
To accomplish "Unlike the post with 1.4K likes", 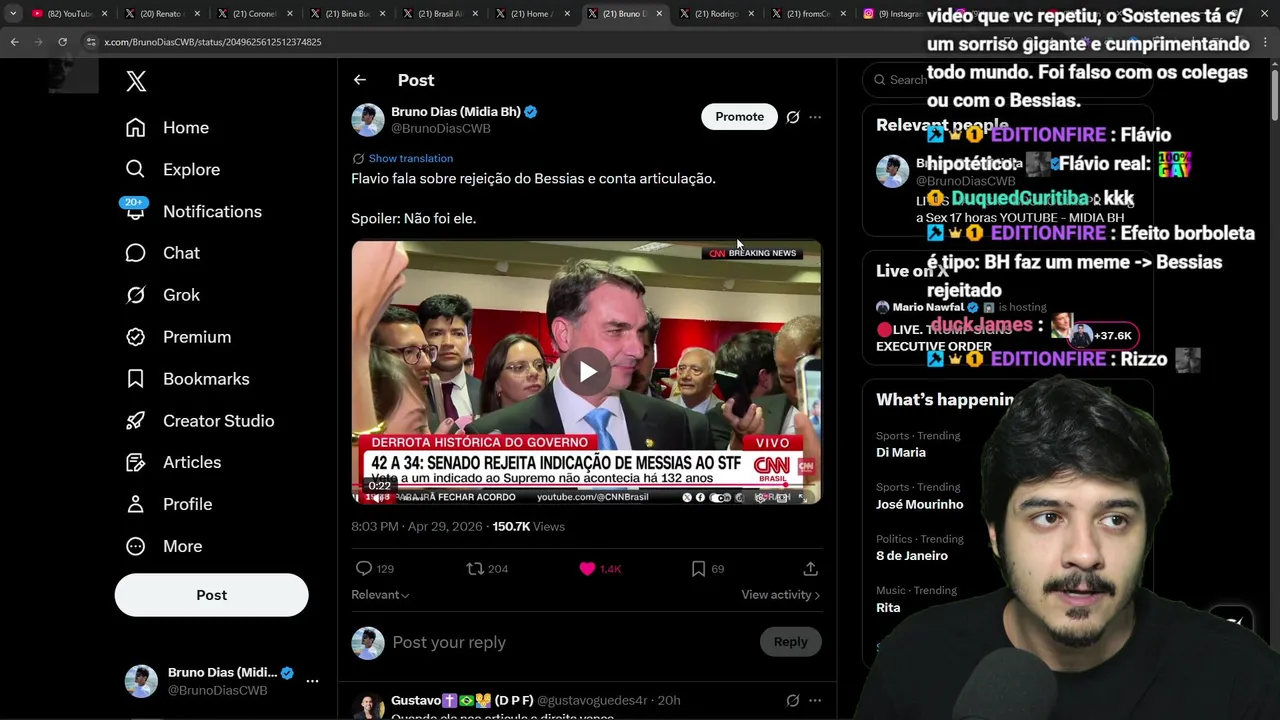I will (587, 569).
